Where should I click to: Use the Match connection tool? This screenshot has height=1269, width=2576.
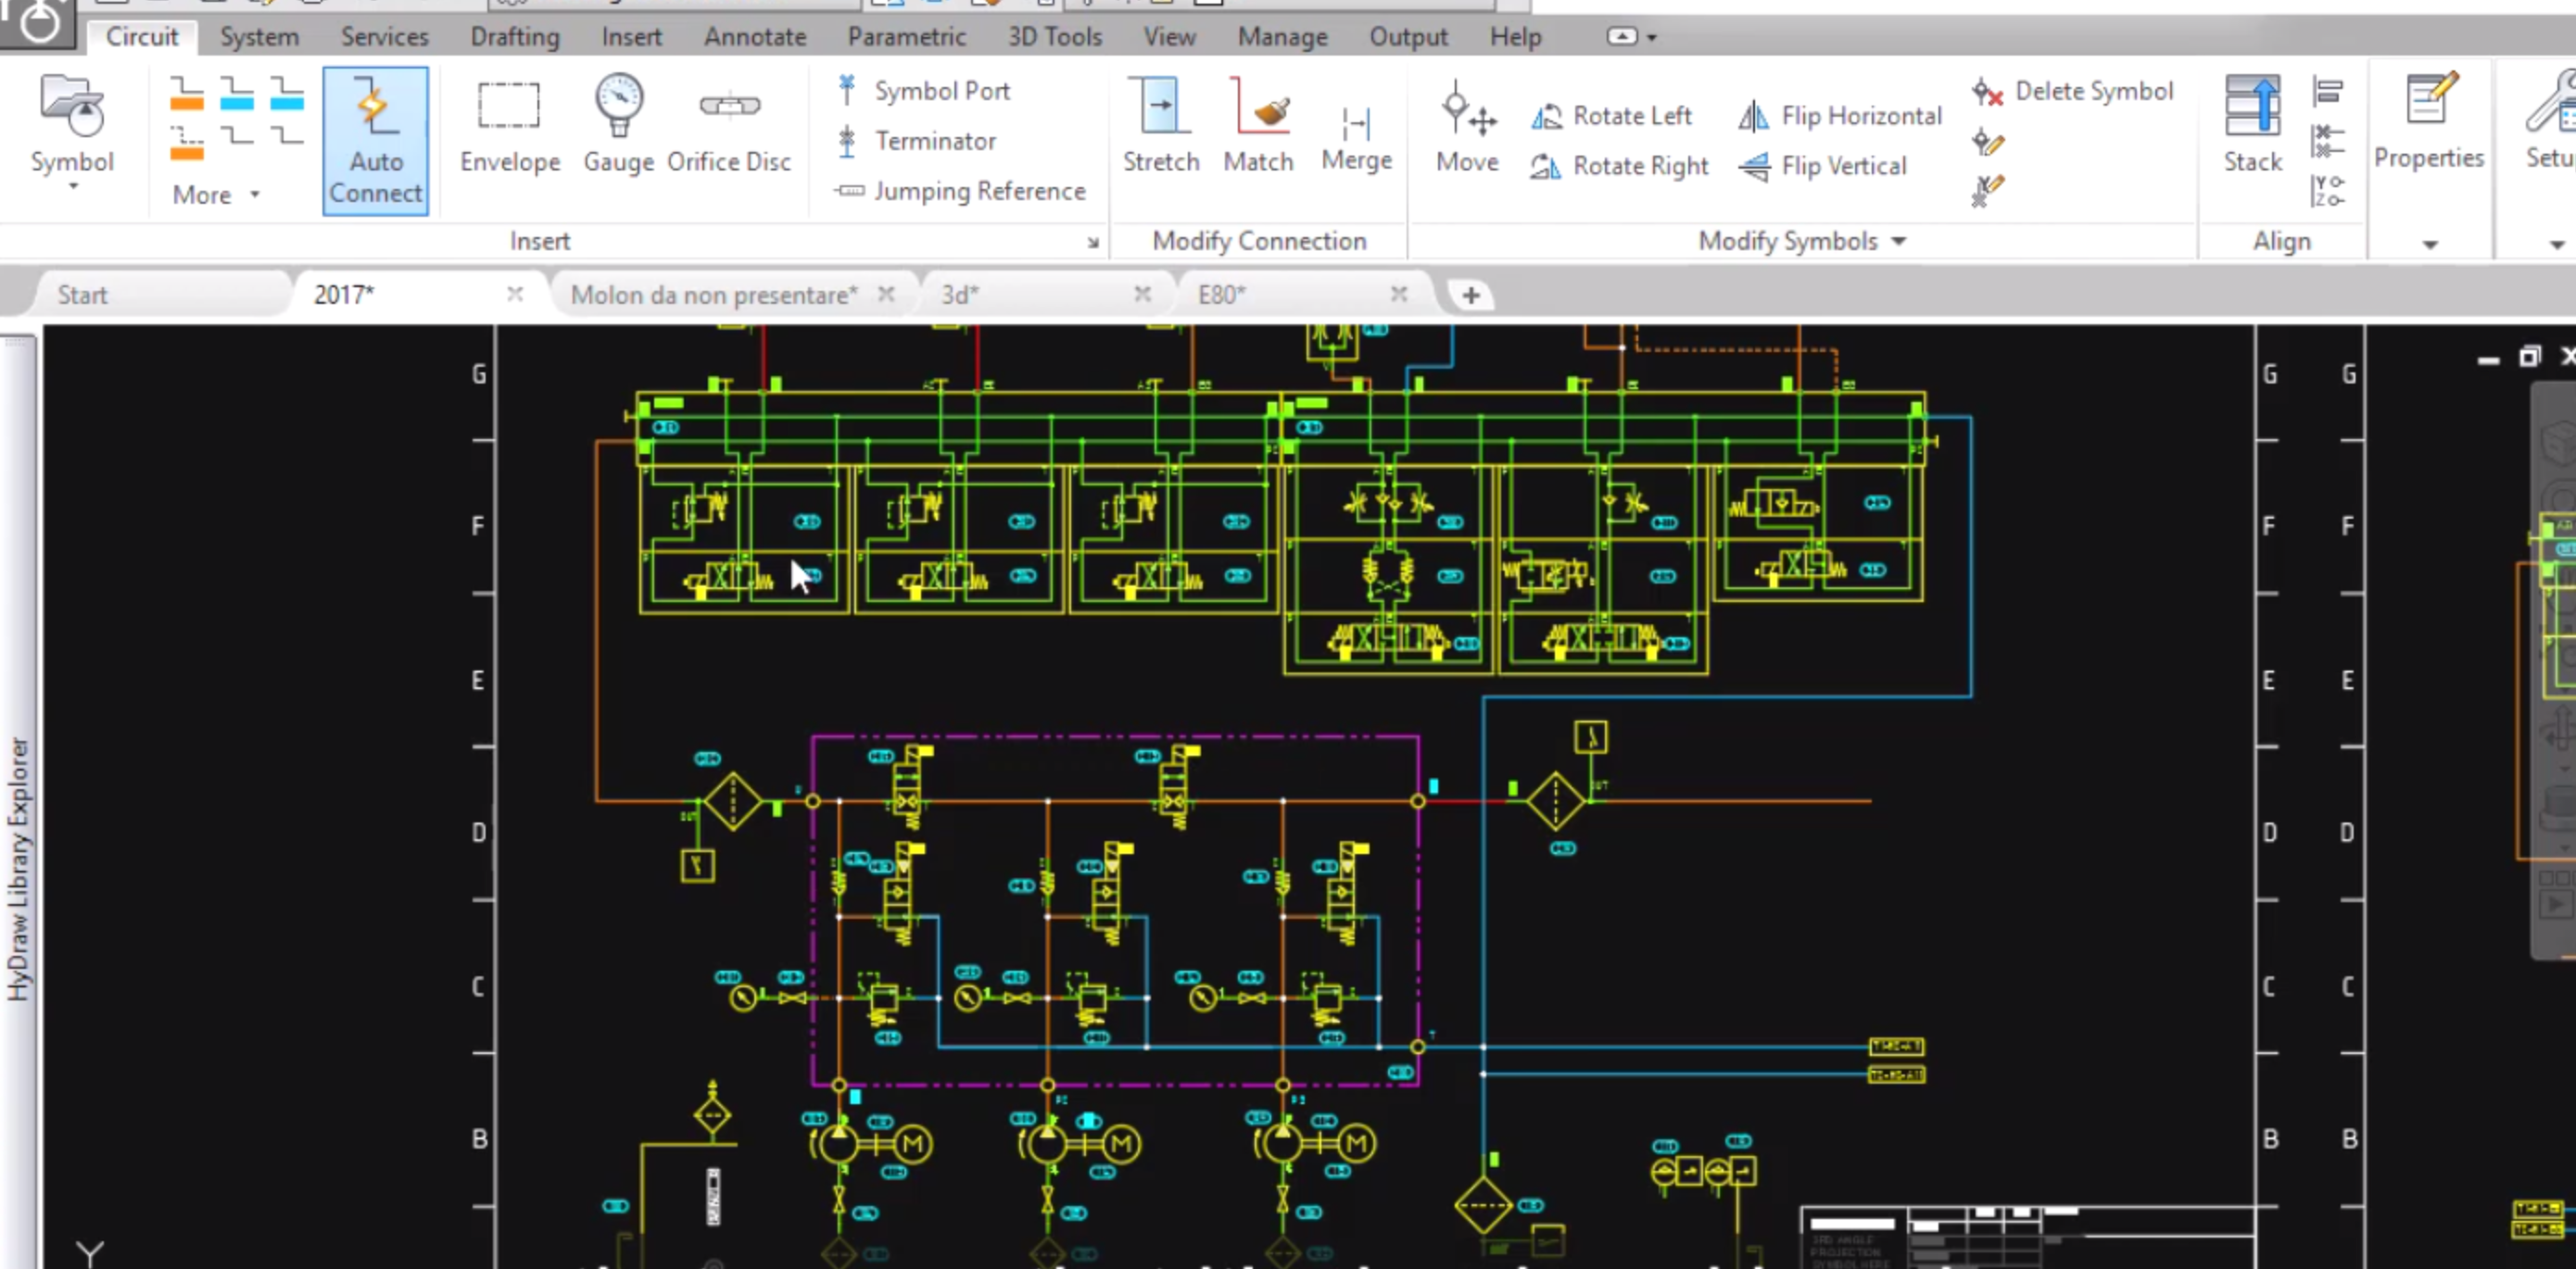coord(1258,125)
